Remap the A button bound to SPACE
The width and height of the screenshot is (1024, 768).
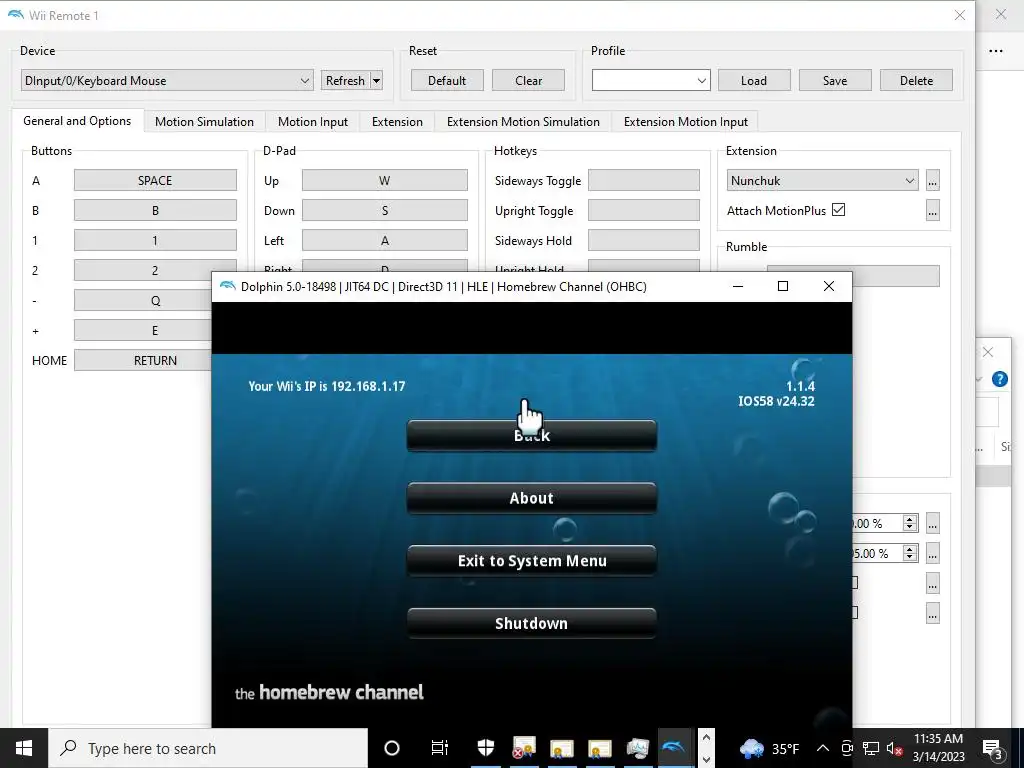click(x=155, y=180)
